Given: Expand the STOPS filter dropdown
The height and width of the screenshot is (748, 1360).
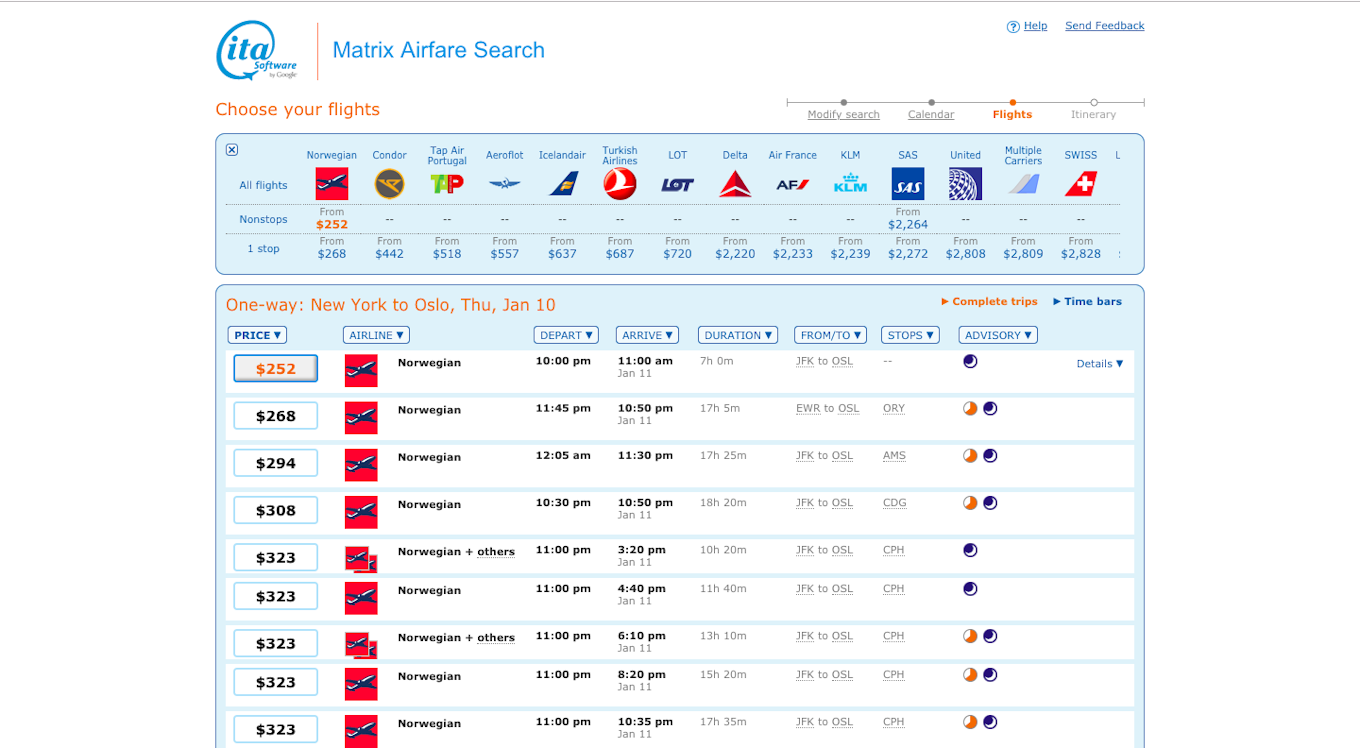Looking at the screenshot, I should pos(910,336).
